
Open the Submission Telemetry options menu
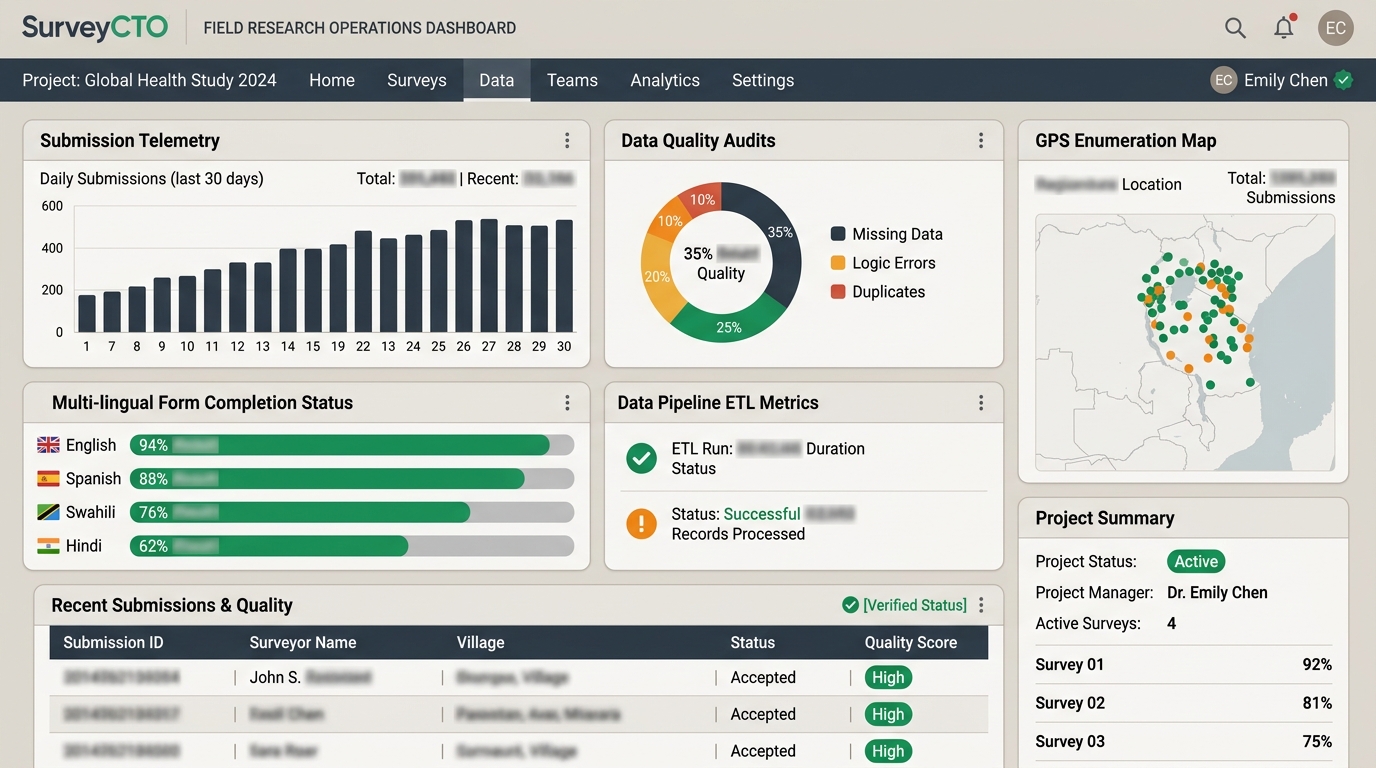click(x=567, y=141)
